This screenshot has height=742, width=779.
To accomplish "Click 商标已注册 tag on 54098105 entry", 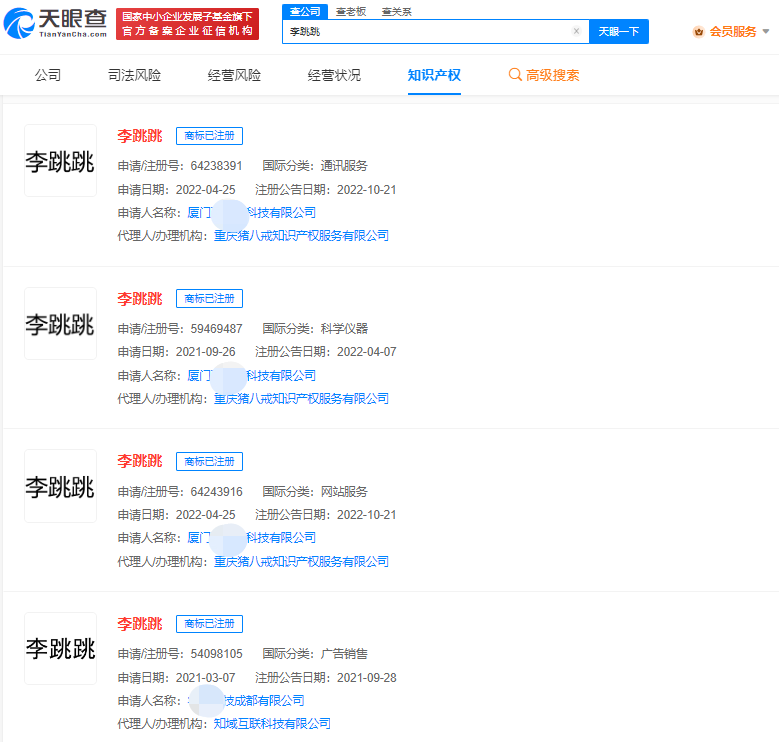I will (209, 624).
